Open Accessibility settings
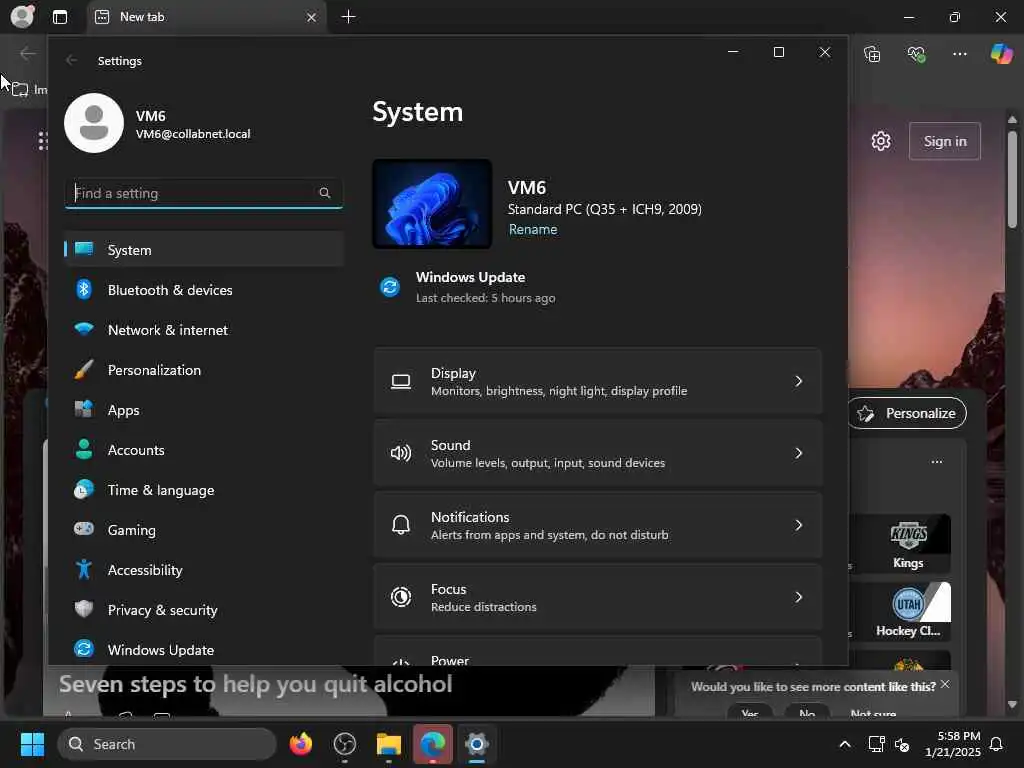Image resolution: width=1024 pixels, height=768 pixels. 204,570
